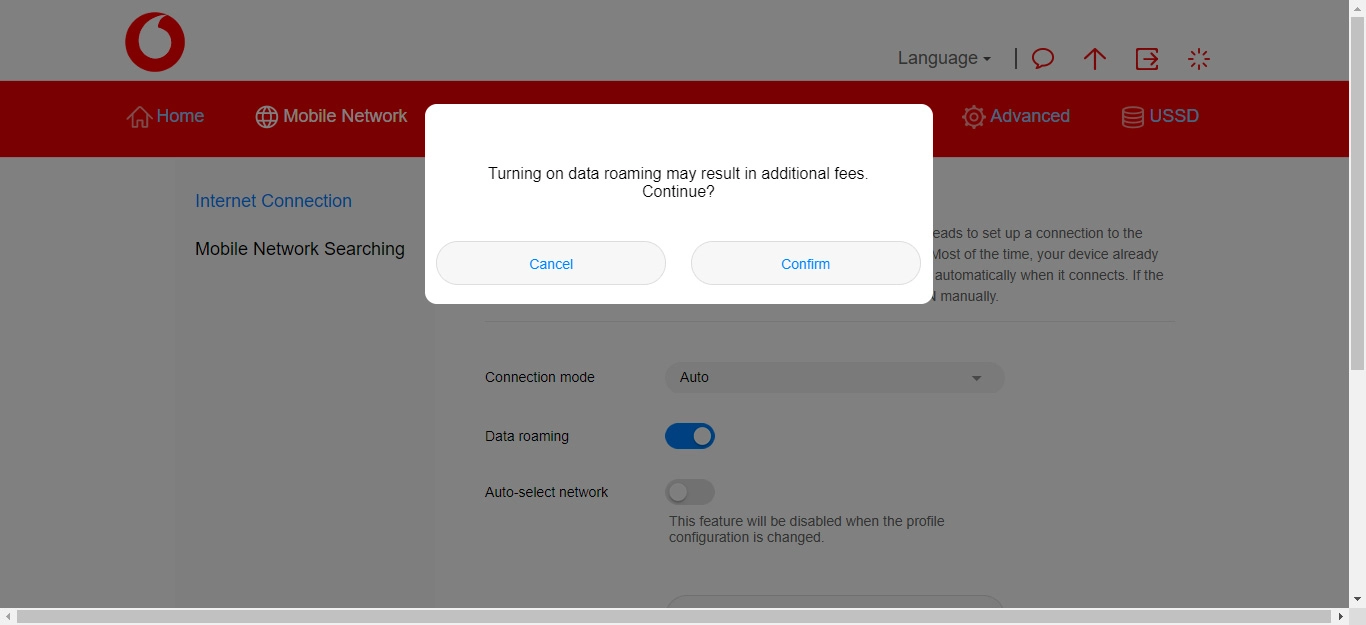Select the Home house icon
Screen dimensions: 1366x625
point(139,116)
